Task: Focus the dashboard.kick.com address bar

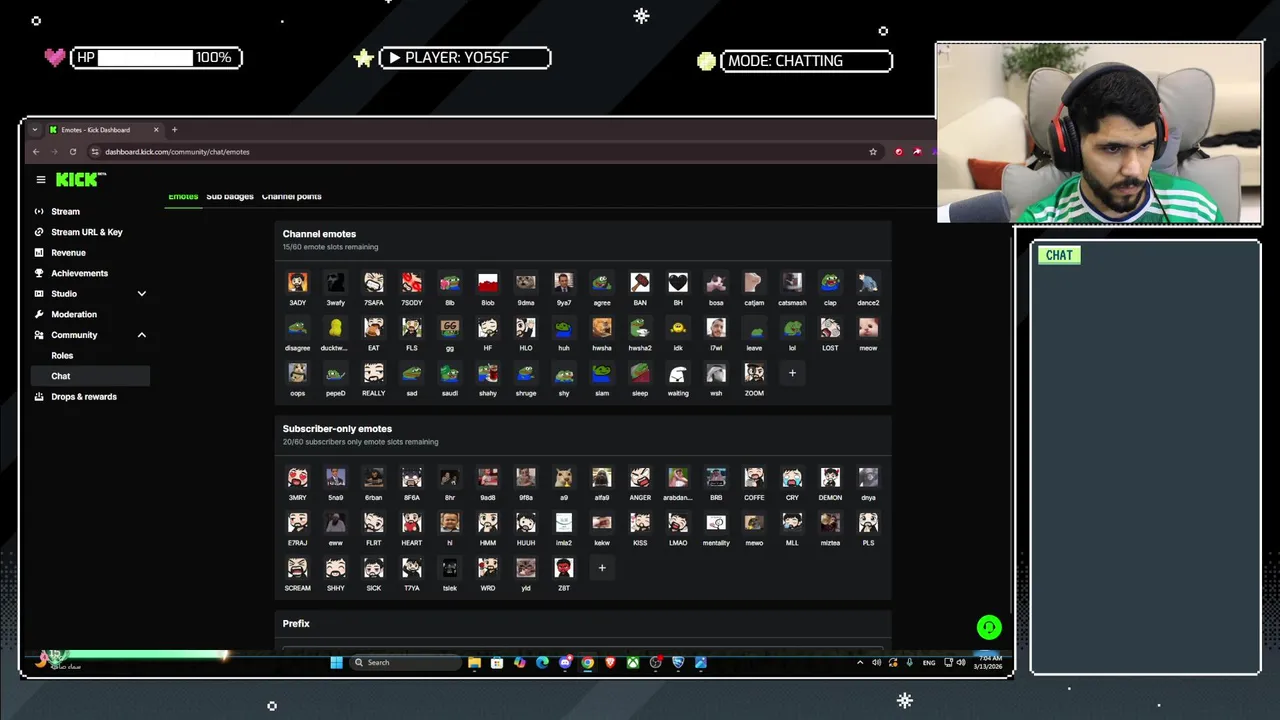Action: pos(480,152)
